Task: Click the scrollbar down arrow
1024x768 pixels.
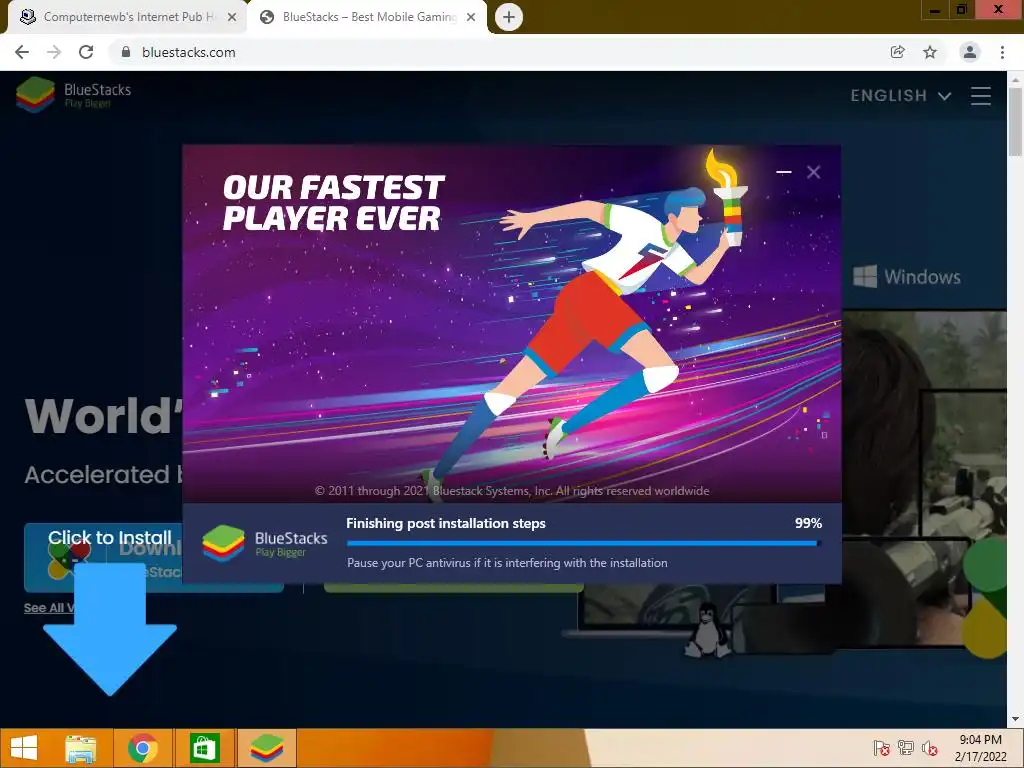Action: pos(1015,719)
